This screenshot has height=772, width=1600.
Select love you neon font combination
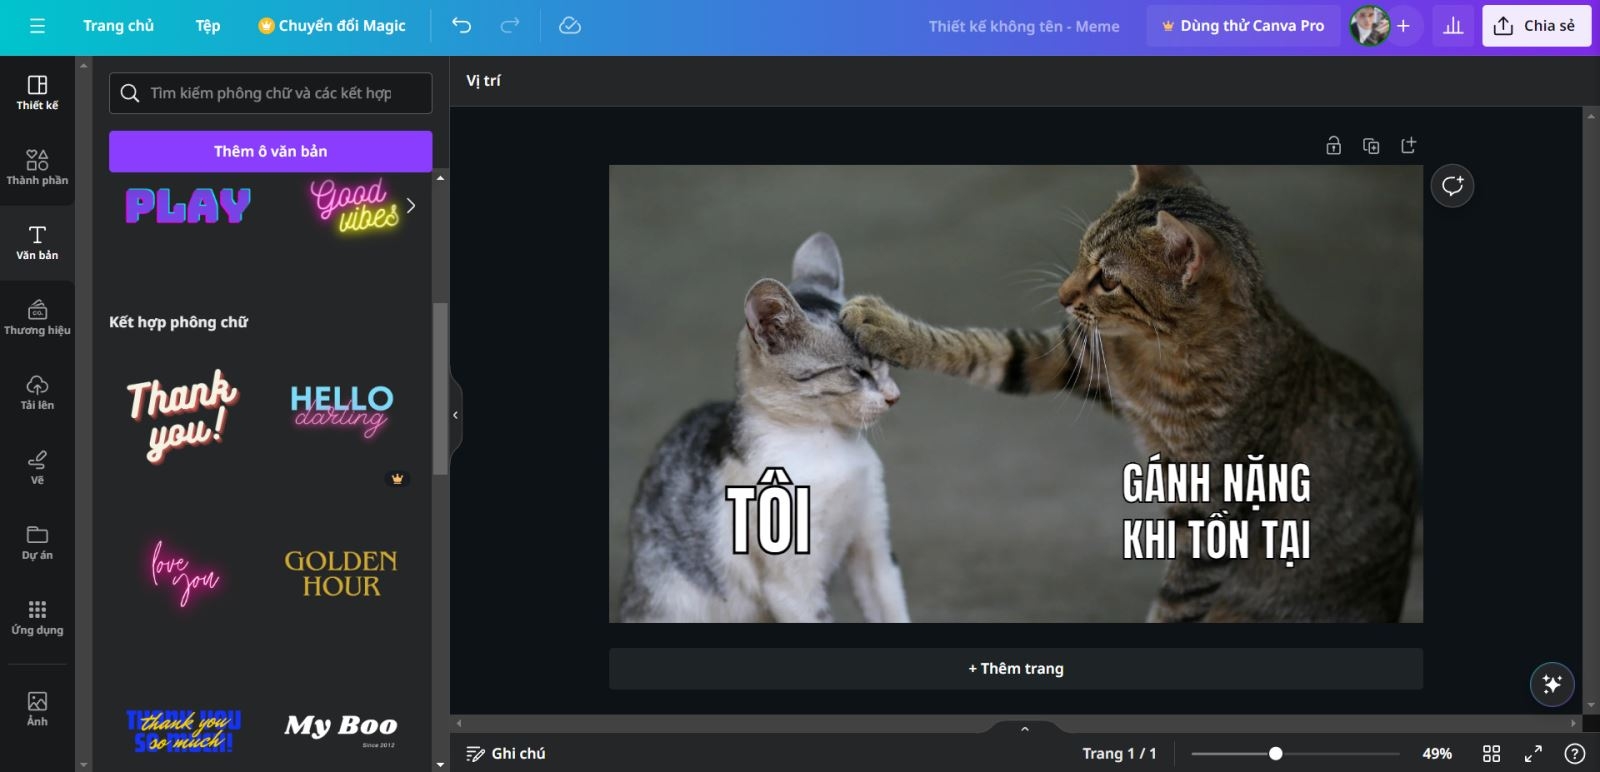point(184,573)
